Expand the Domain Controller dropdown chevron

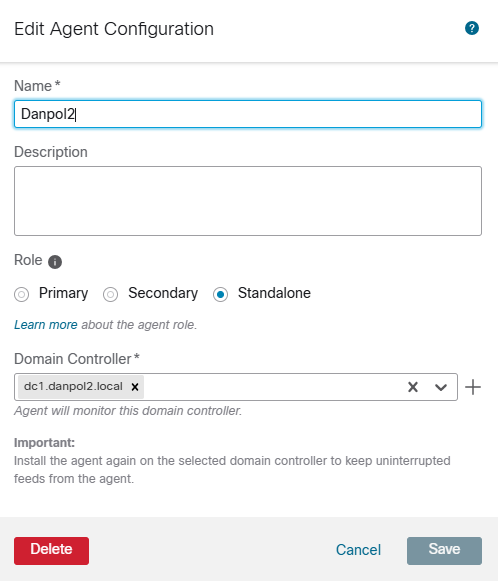point(441,387)
